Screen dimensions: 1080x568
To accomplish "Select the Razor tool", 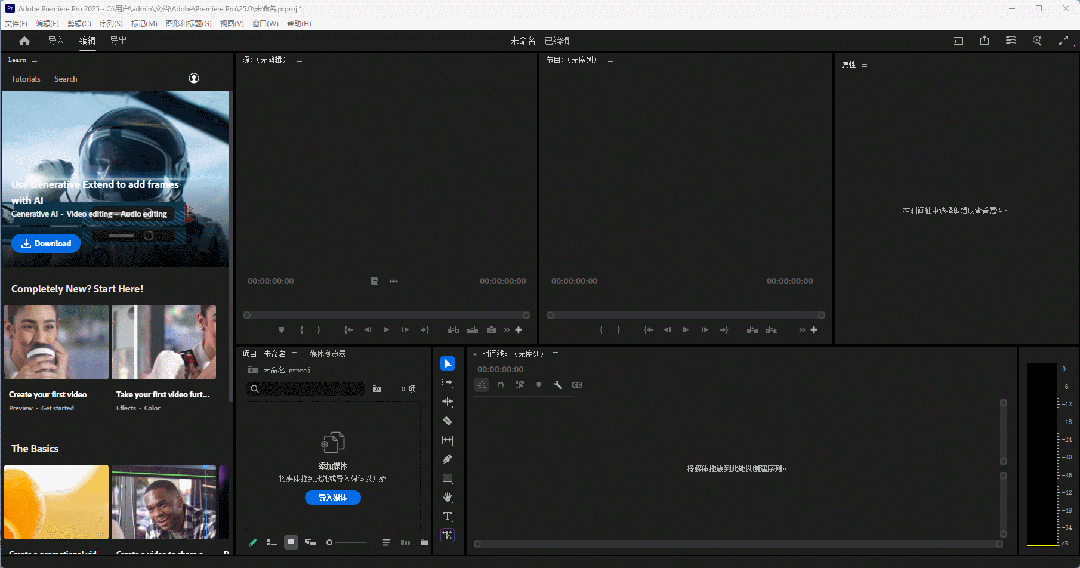I will [447, 421].
